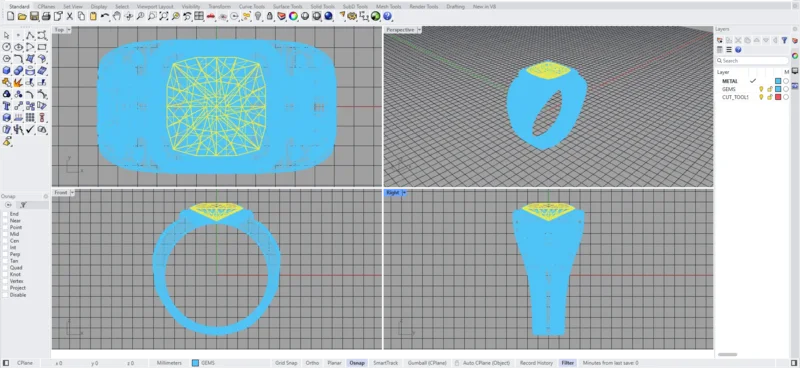
Task: Switch to the Set View toolbar tab
Action: (73, 7)
